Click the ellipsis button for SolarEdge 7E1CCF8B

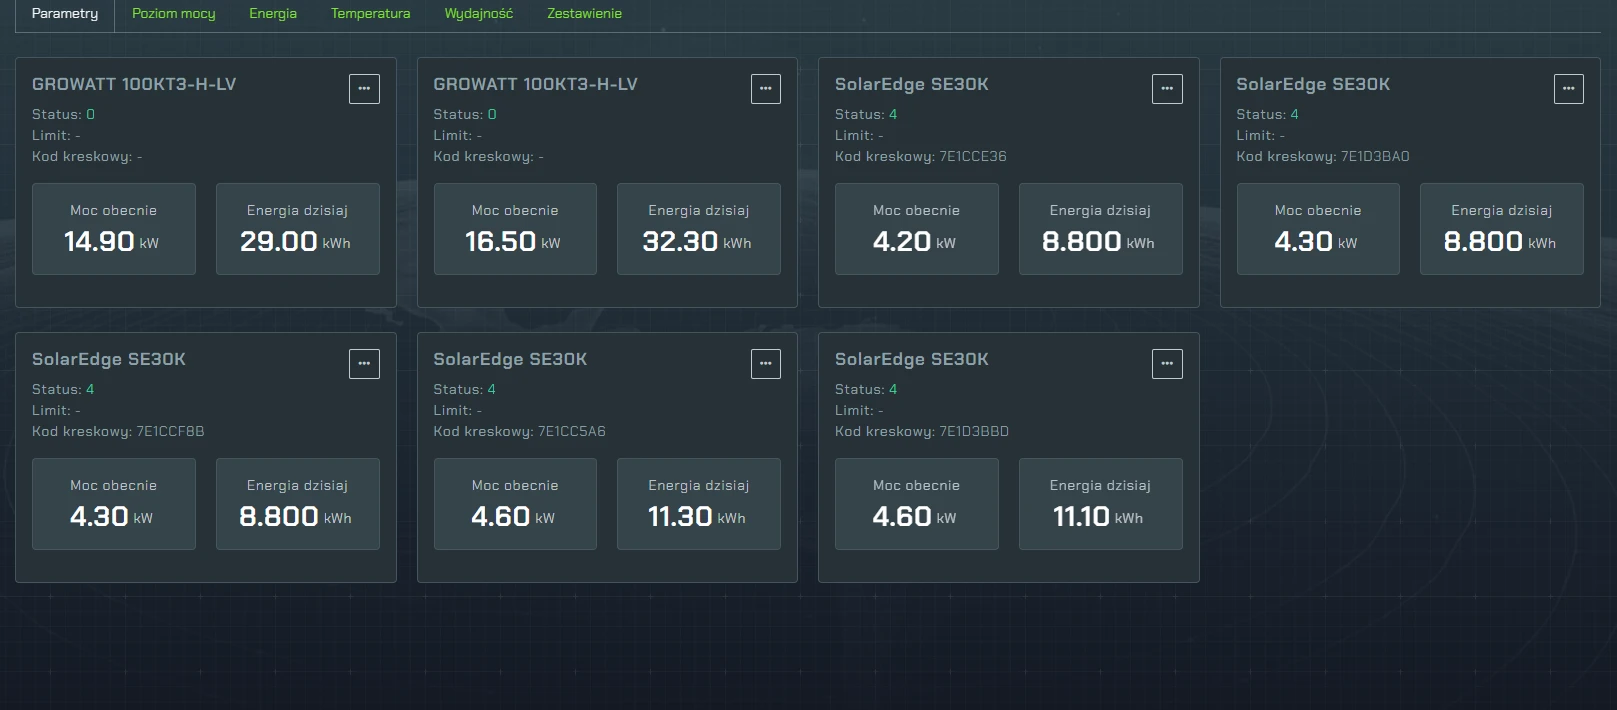364,364
